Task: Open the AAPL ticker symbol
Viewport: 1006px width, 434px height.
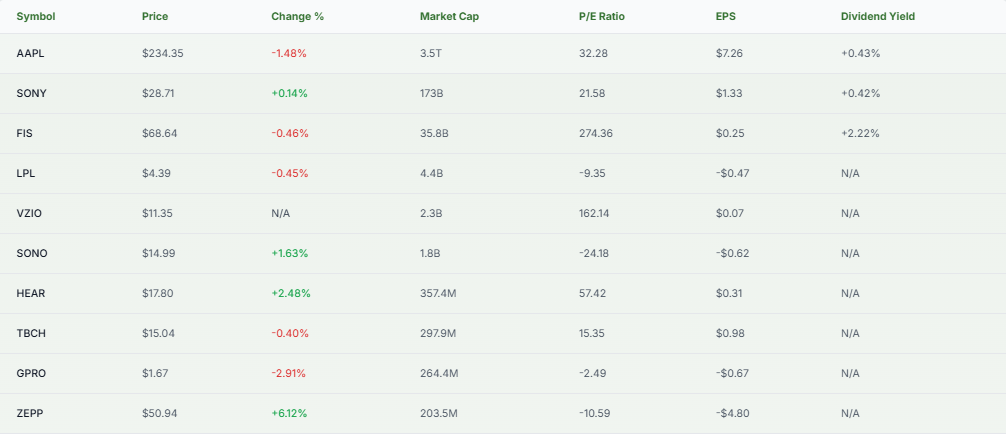Action: [31, 53]
